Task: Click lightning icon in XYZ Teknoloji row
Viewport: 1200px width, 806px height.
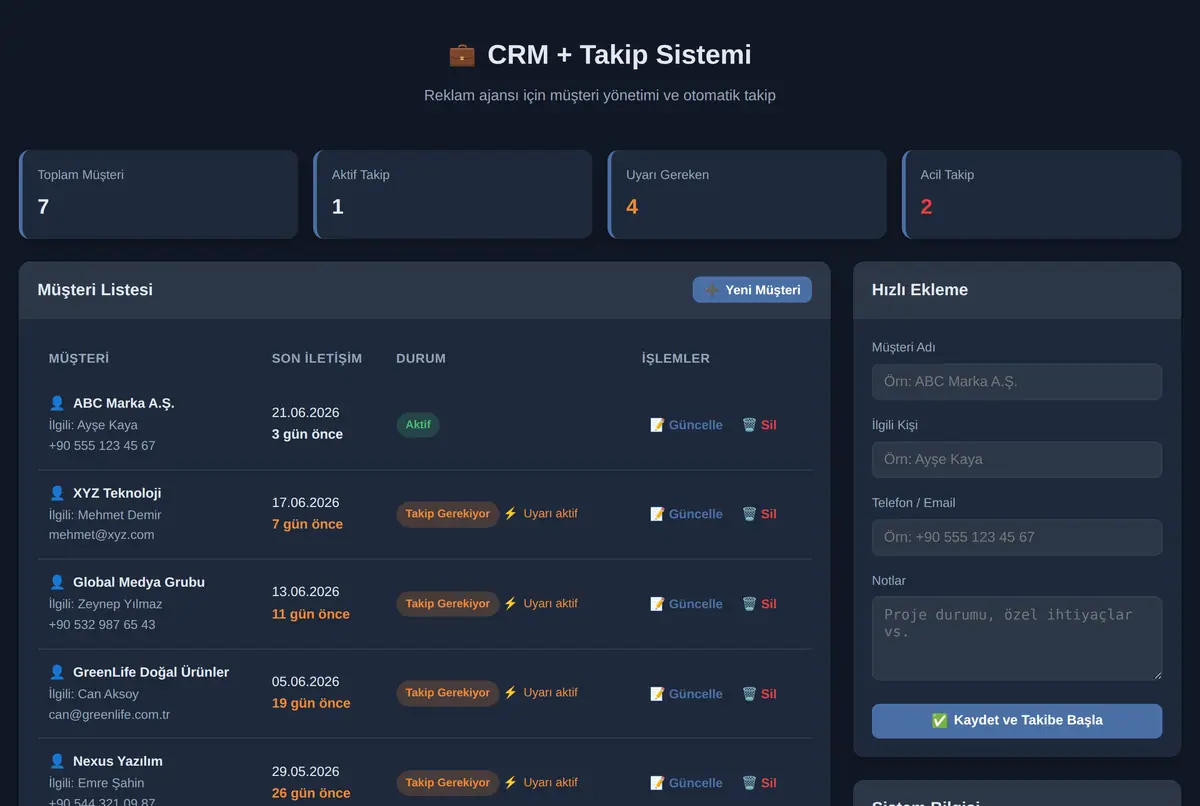Action: click(510, 514)
